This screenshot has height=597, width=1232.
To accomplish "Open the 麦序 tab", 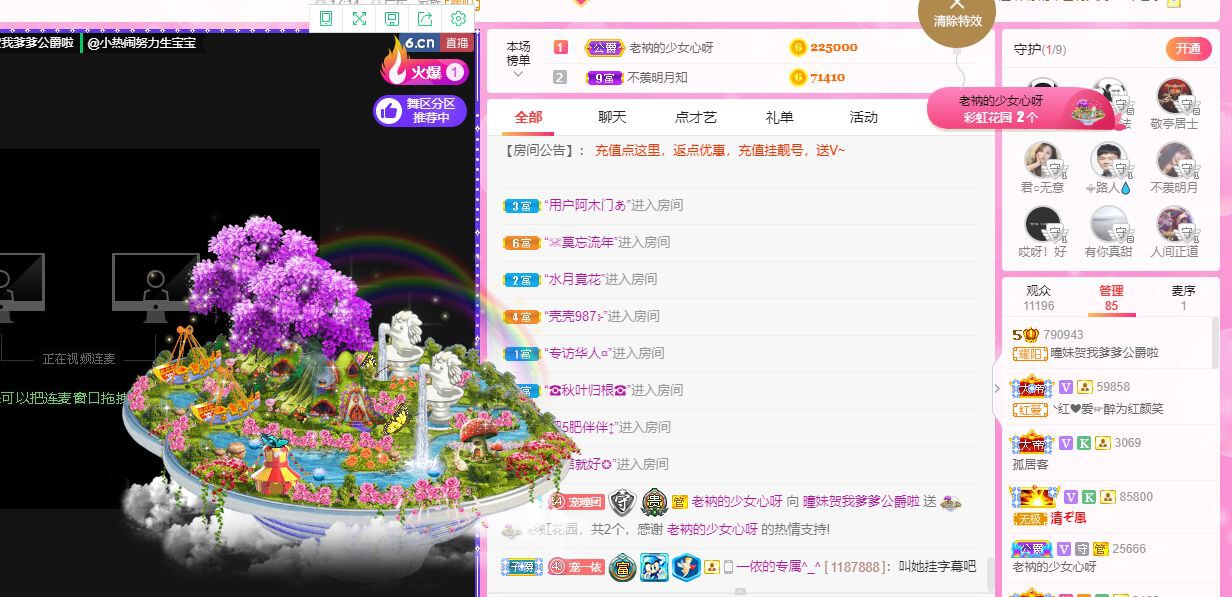I will point(1183,297).
